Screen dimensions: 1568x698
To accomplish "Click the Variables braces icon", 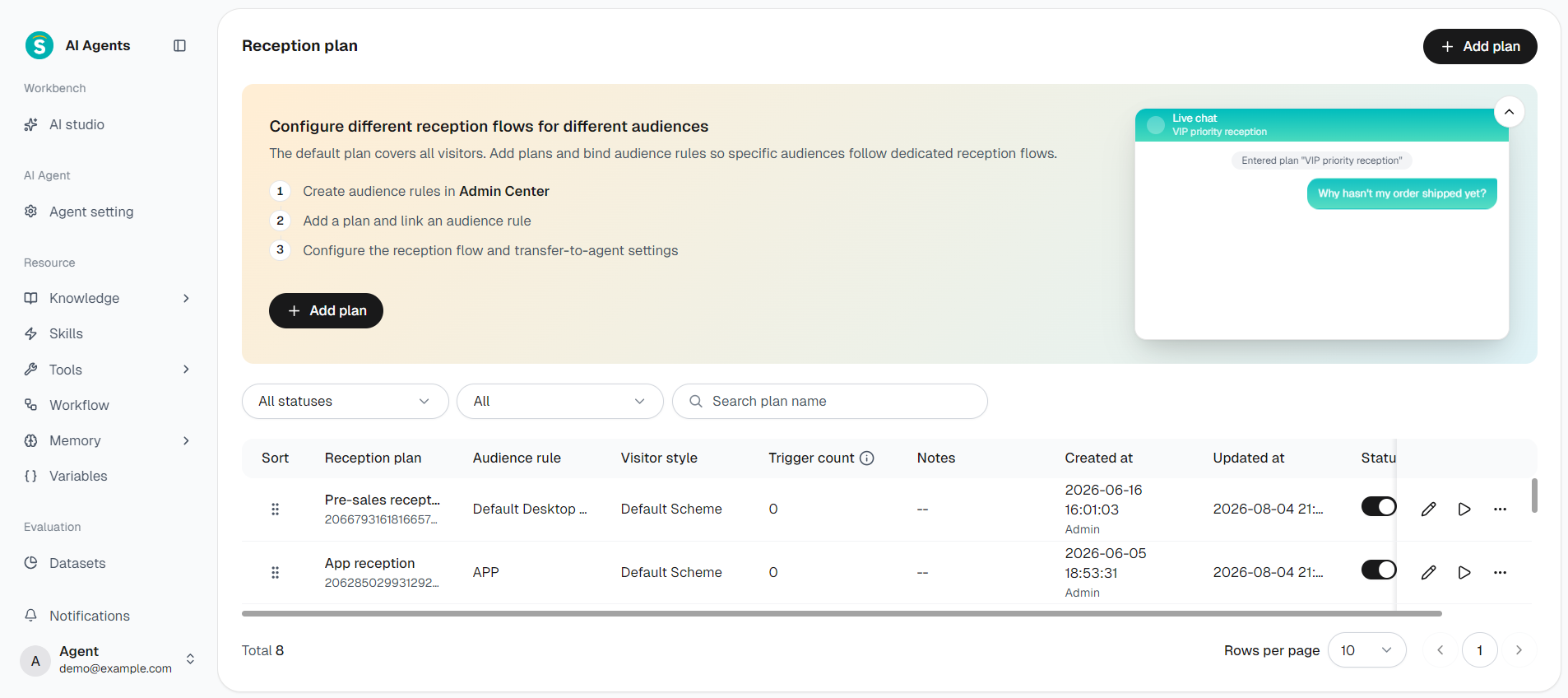I will click(31, 476).
